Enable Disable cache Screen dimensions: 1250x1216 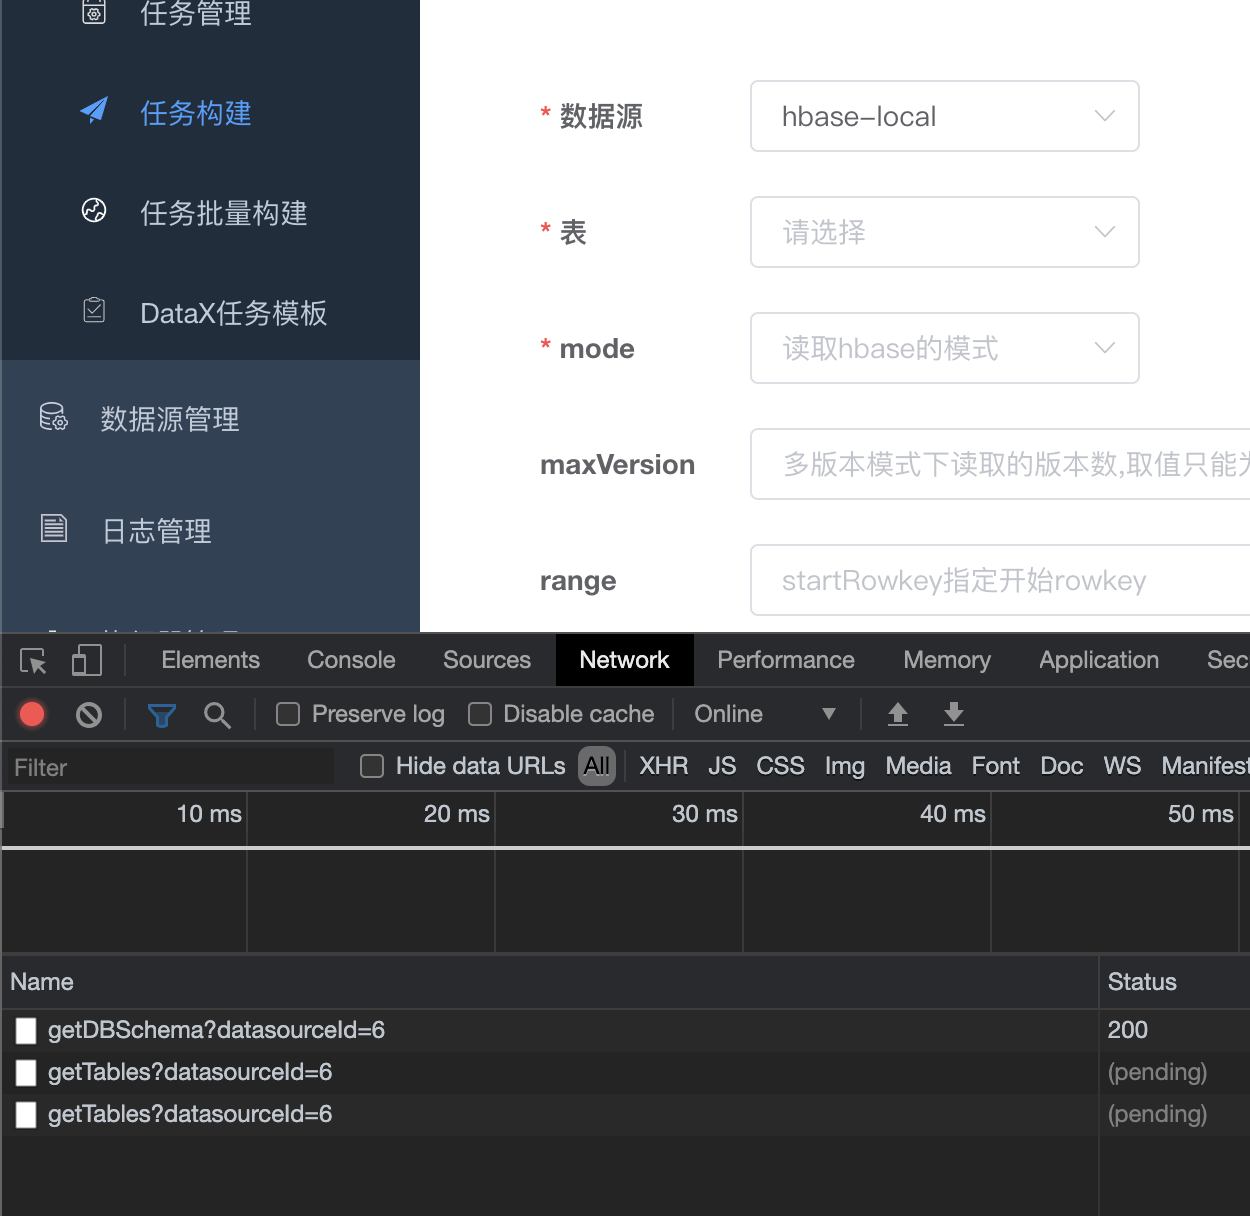[480, 714]
